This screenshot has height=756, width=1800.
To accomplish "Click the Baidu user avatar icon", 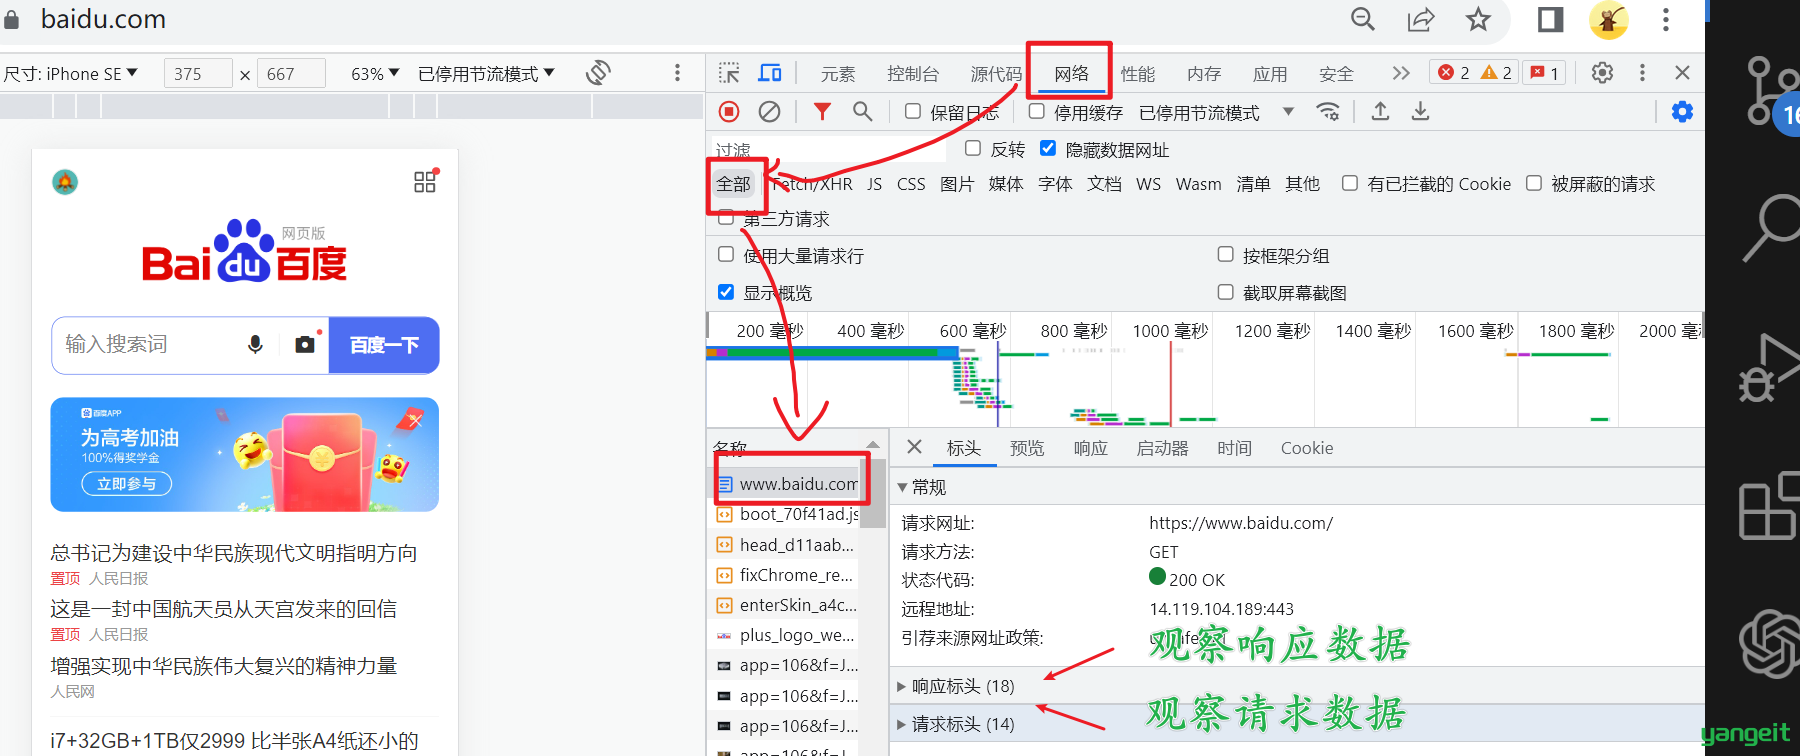I will point(65,182).
